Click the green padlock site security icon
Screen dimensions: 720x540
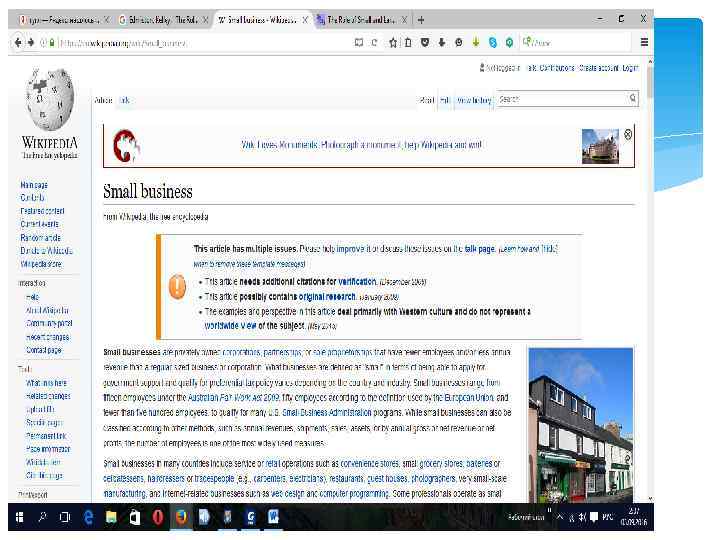point(52,43)
